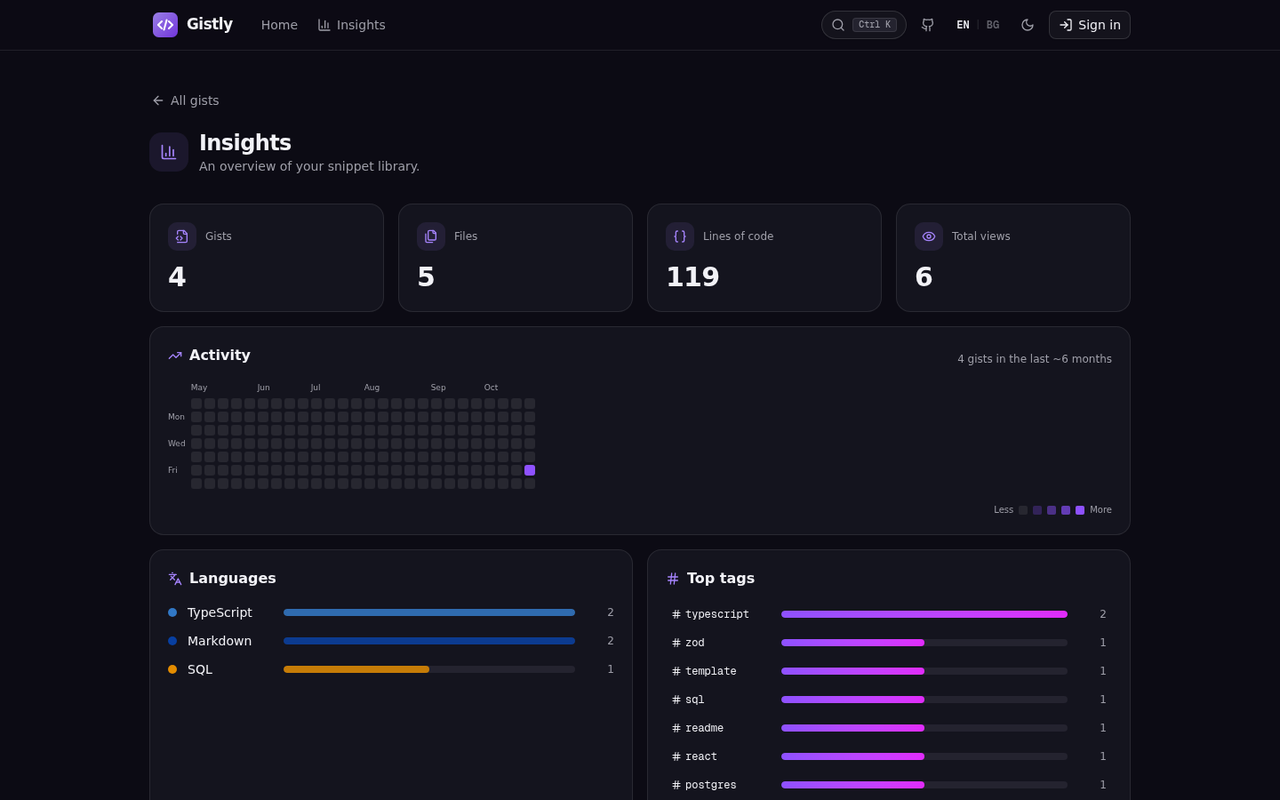
Task: Toggle dark mode with moon icon
Action: point(1027,25)
